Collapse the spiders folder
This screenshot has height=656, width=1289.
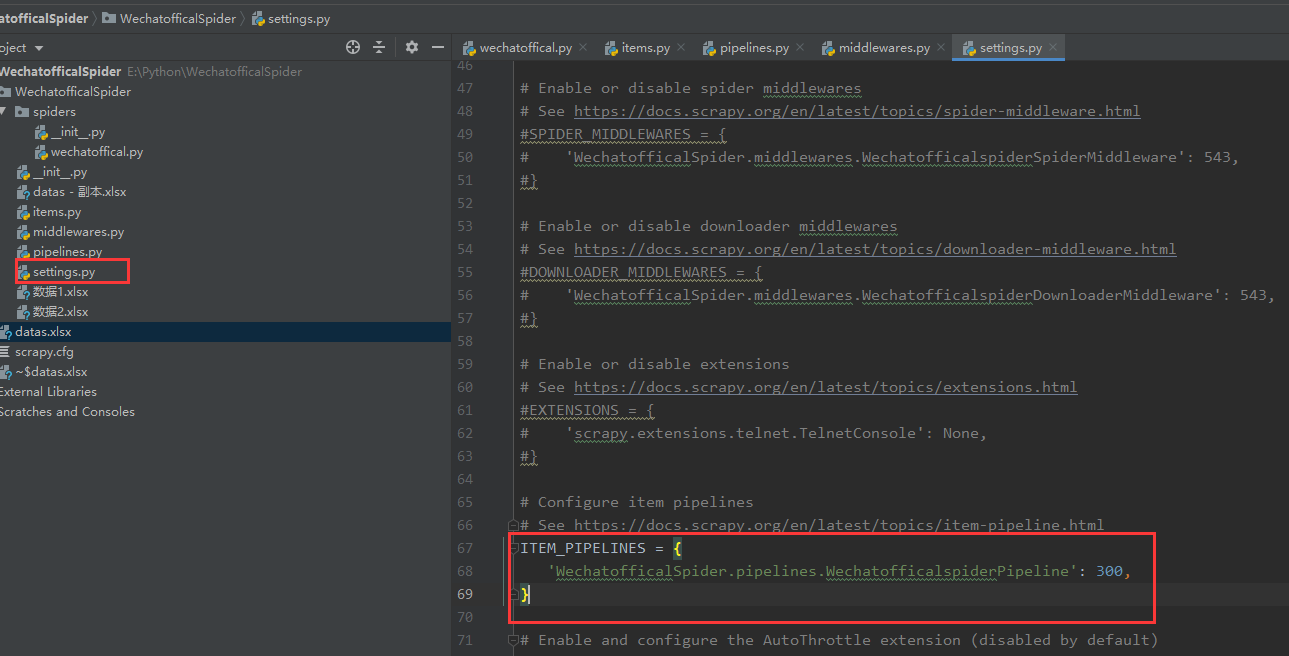click(5, 112)
